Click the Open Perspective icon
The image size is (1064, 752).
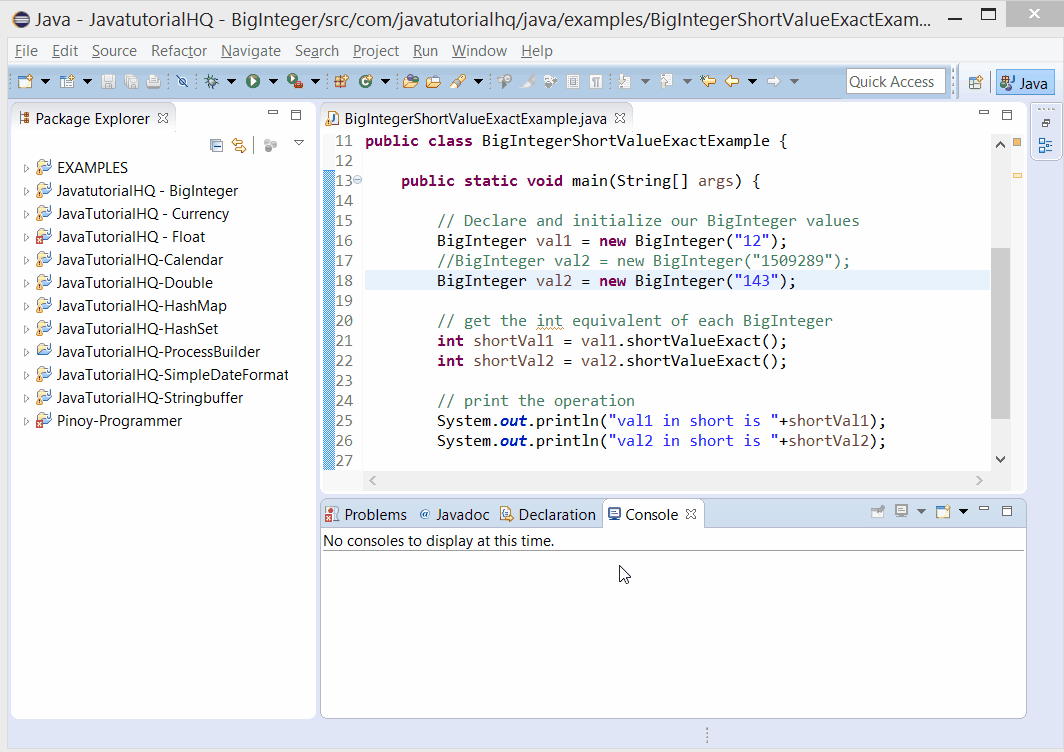[x=976, y=82]
